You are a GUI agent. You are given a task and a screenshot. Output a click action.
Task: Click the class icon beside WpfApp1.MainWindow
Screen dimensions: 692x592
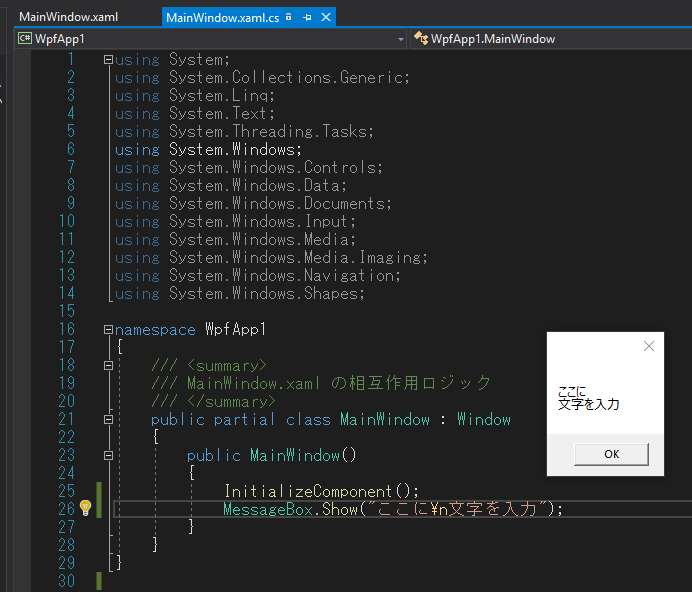[421, 38]
